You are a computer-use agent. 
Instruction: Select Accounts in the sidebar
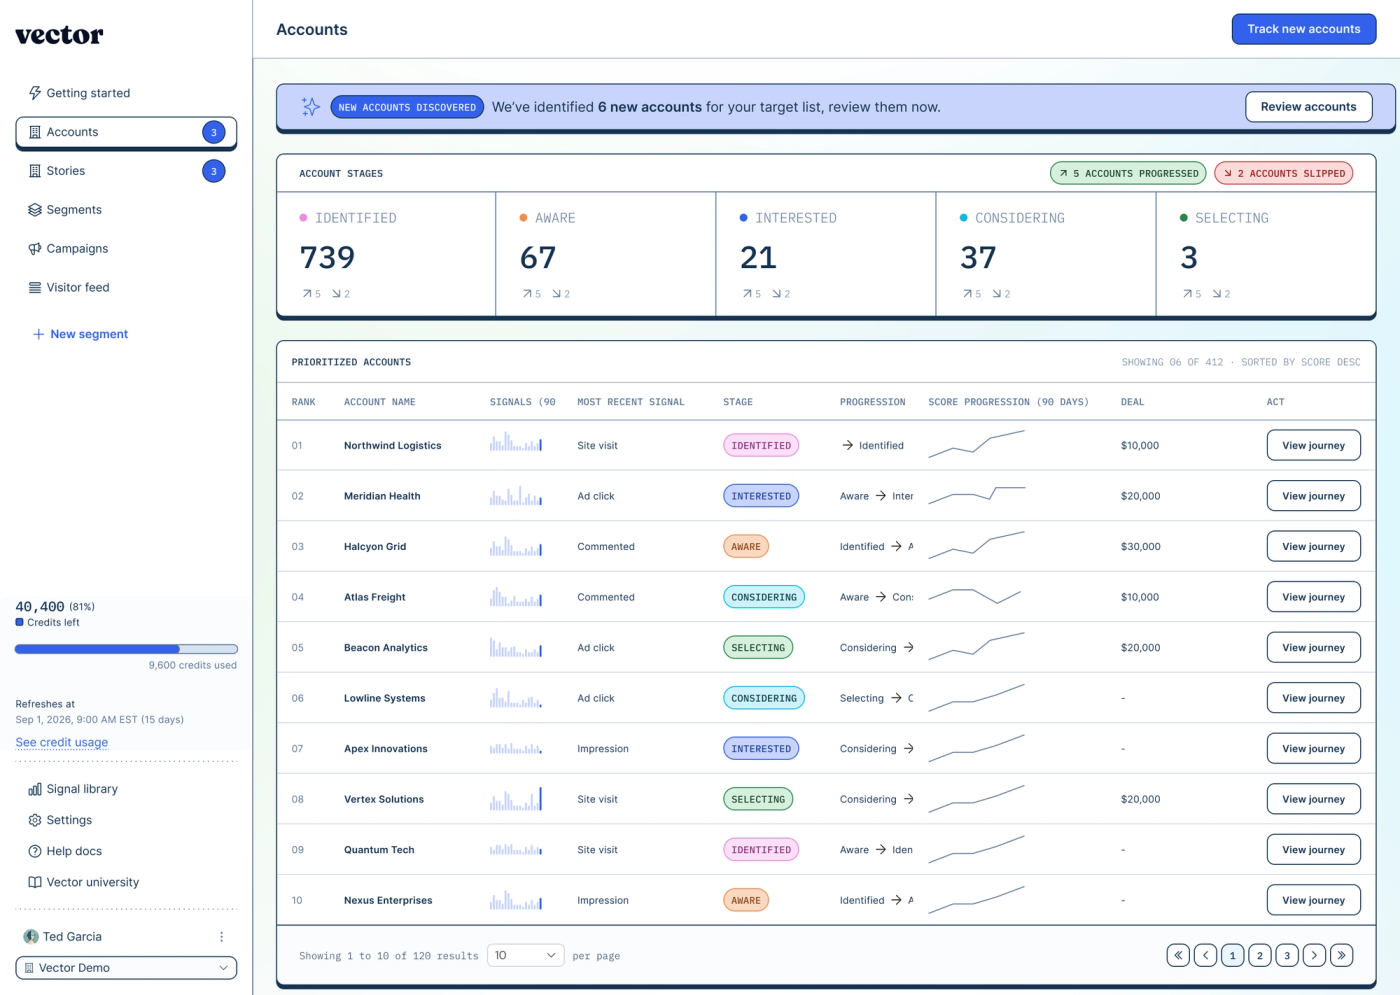tap(126, 132)
